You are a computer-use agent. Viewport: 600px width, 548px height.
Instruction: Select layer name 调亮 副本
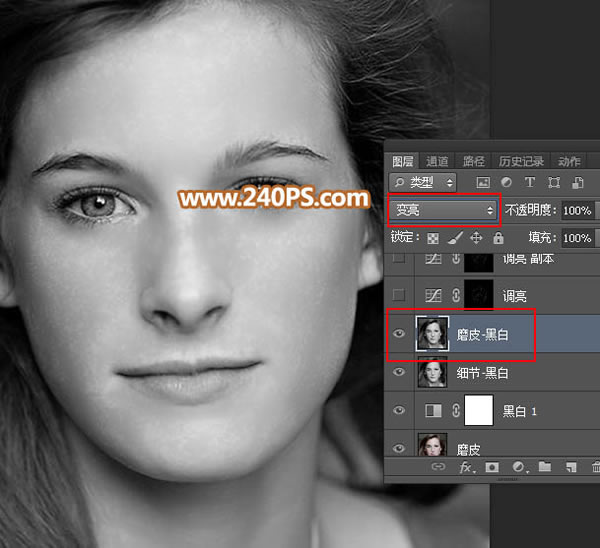coord(528,259)
